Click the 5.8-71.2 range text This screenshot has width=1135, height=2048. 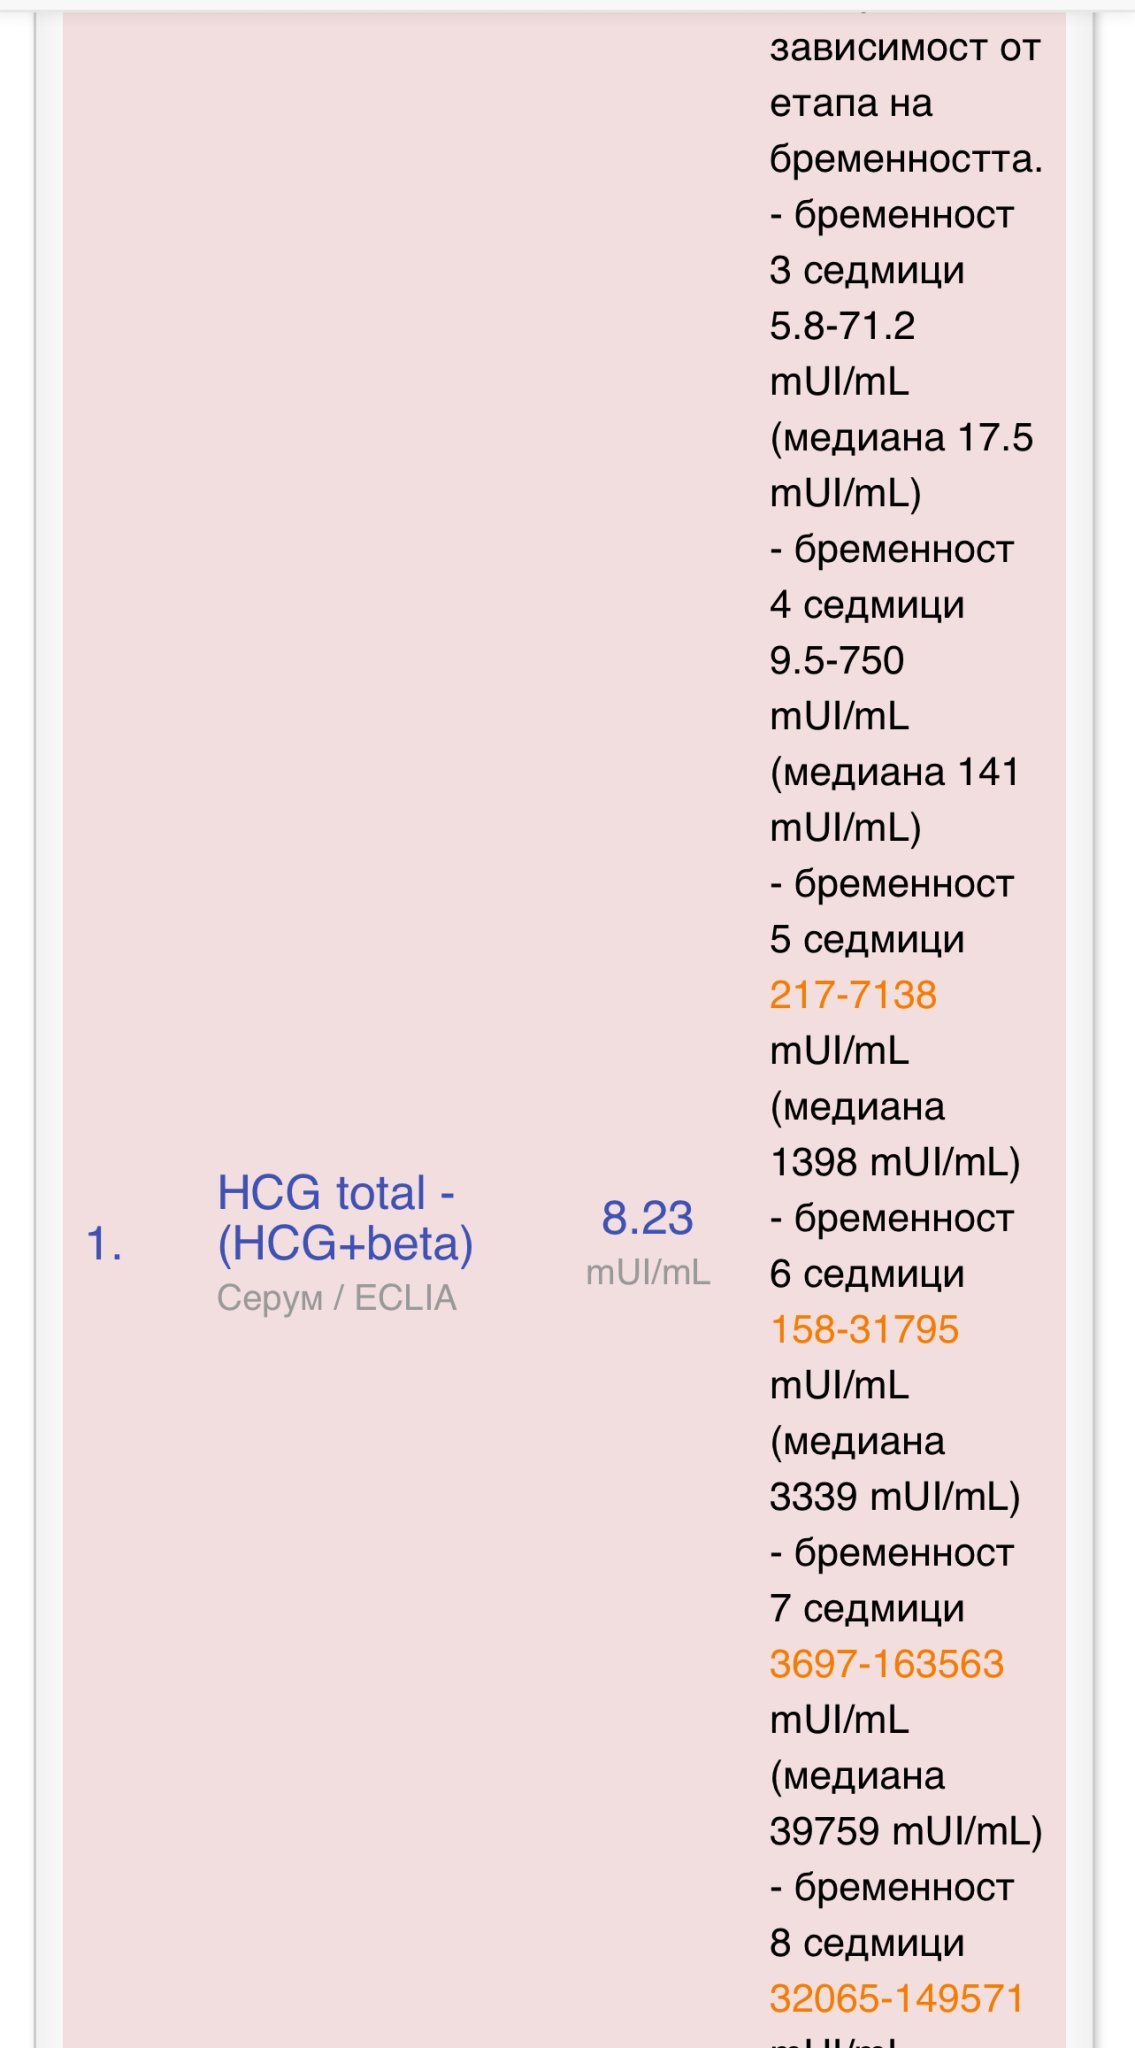842,326
